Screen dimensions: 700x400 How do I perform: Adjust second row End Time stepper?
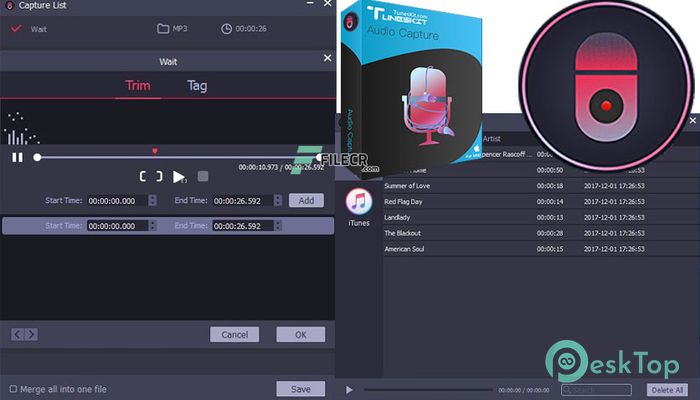[278, 225]
